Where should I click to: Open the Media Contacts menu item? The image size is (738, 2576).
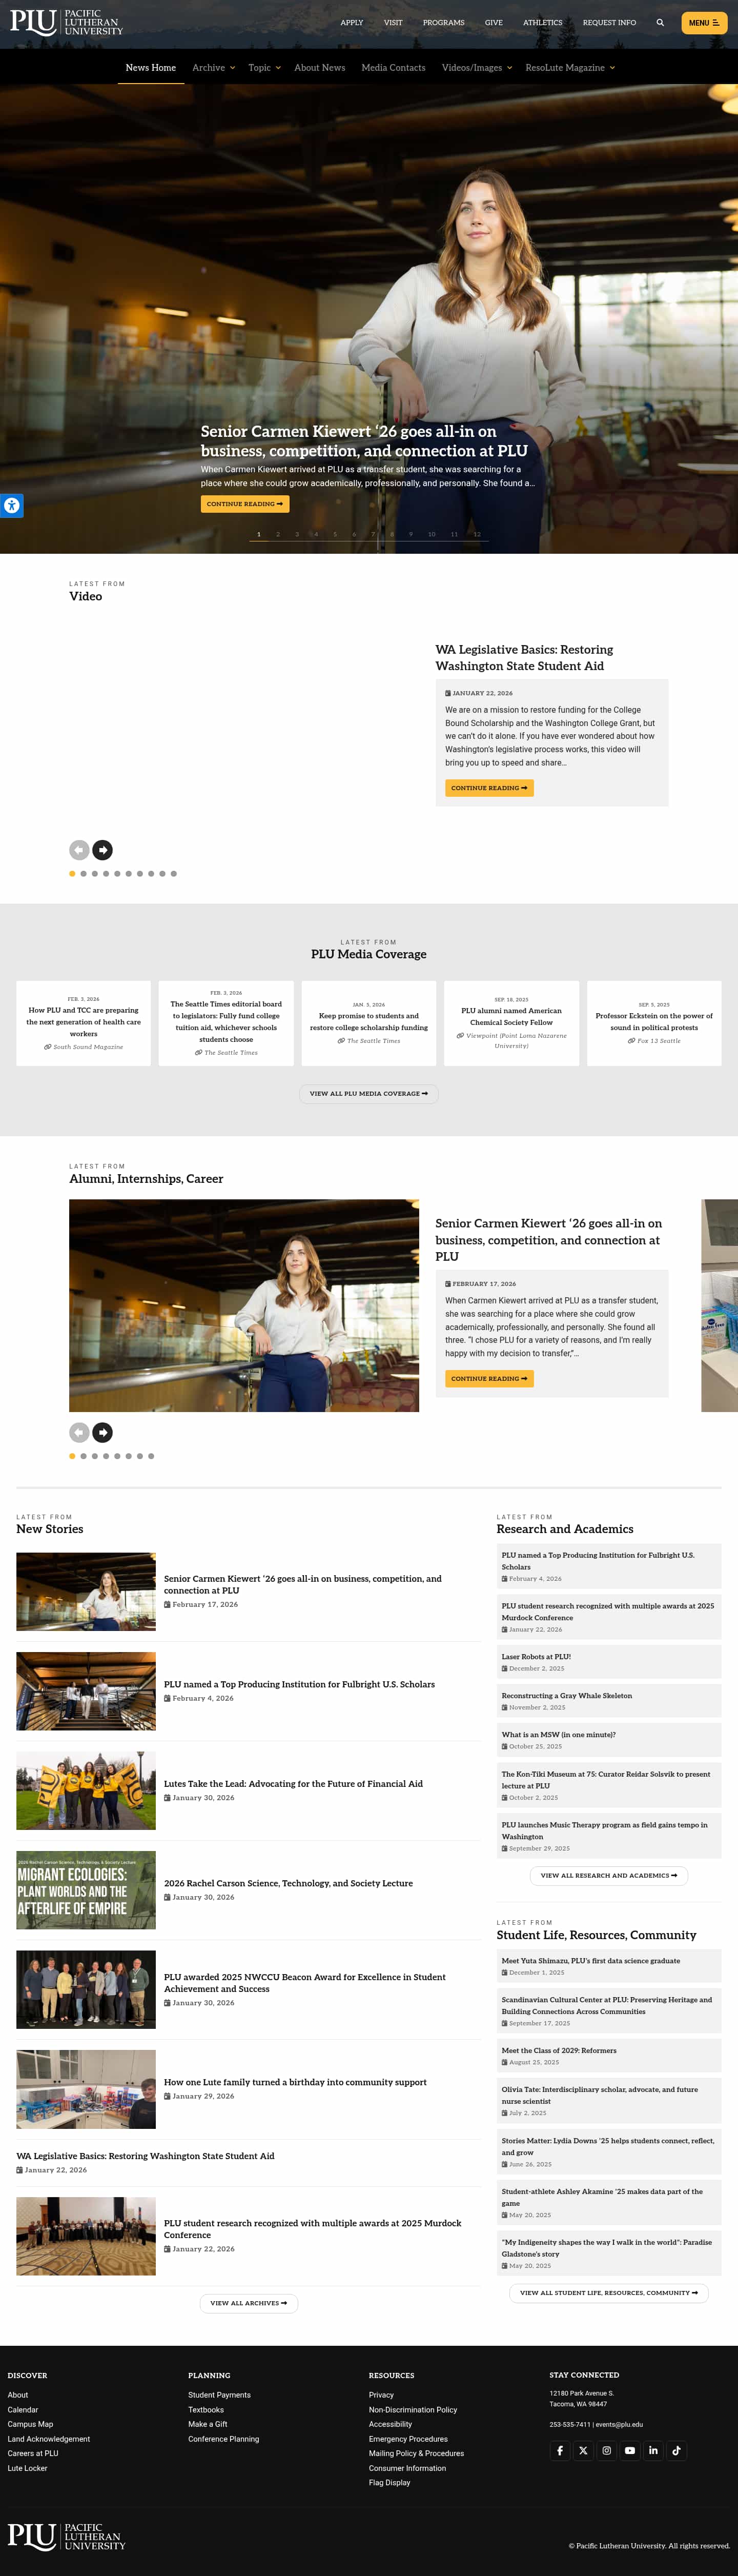393,67
